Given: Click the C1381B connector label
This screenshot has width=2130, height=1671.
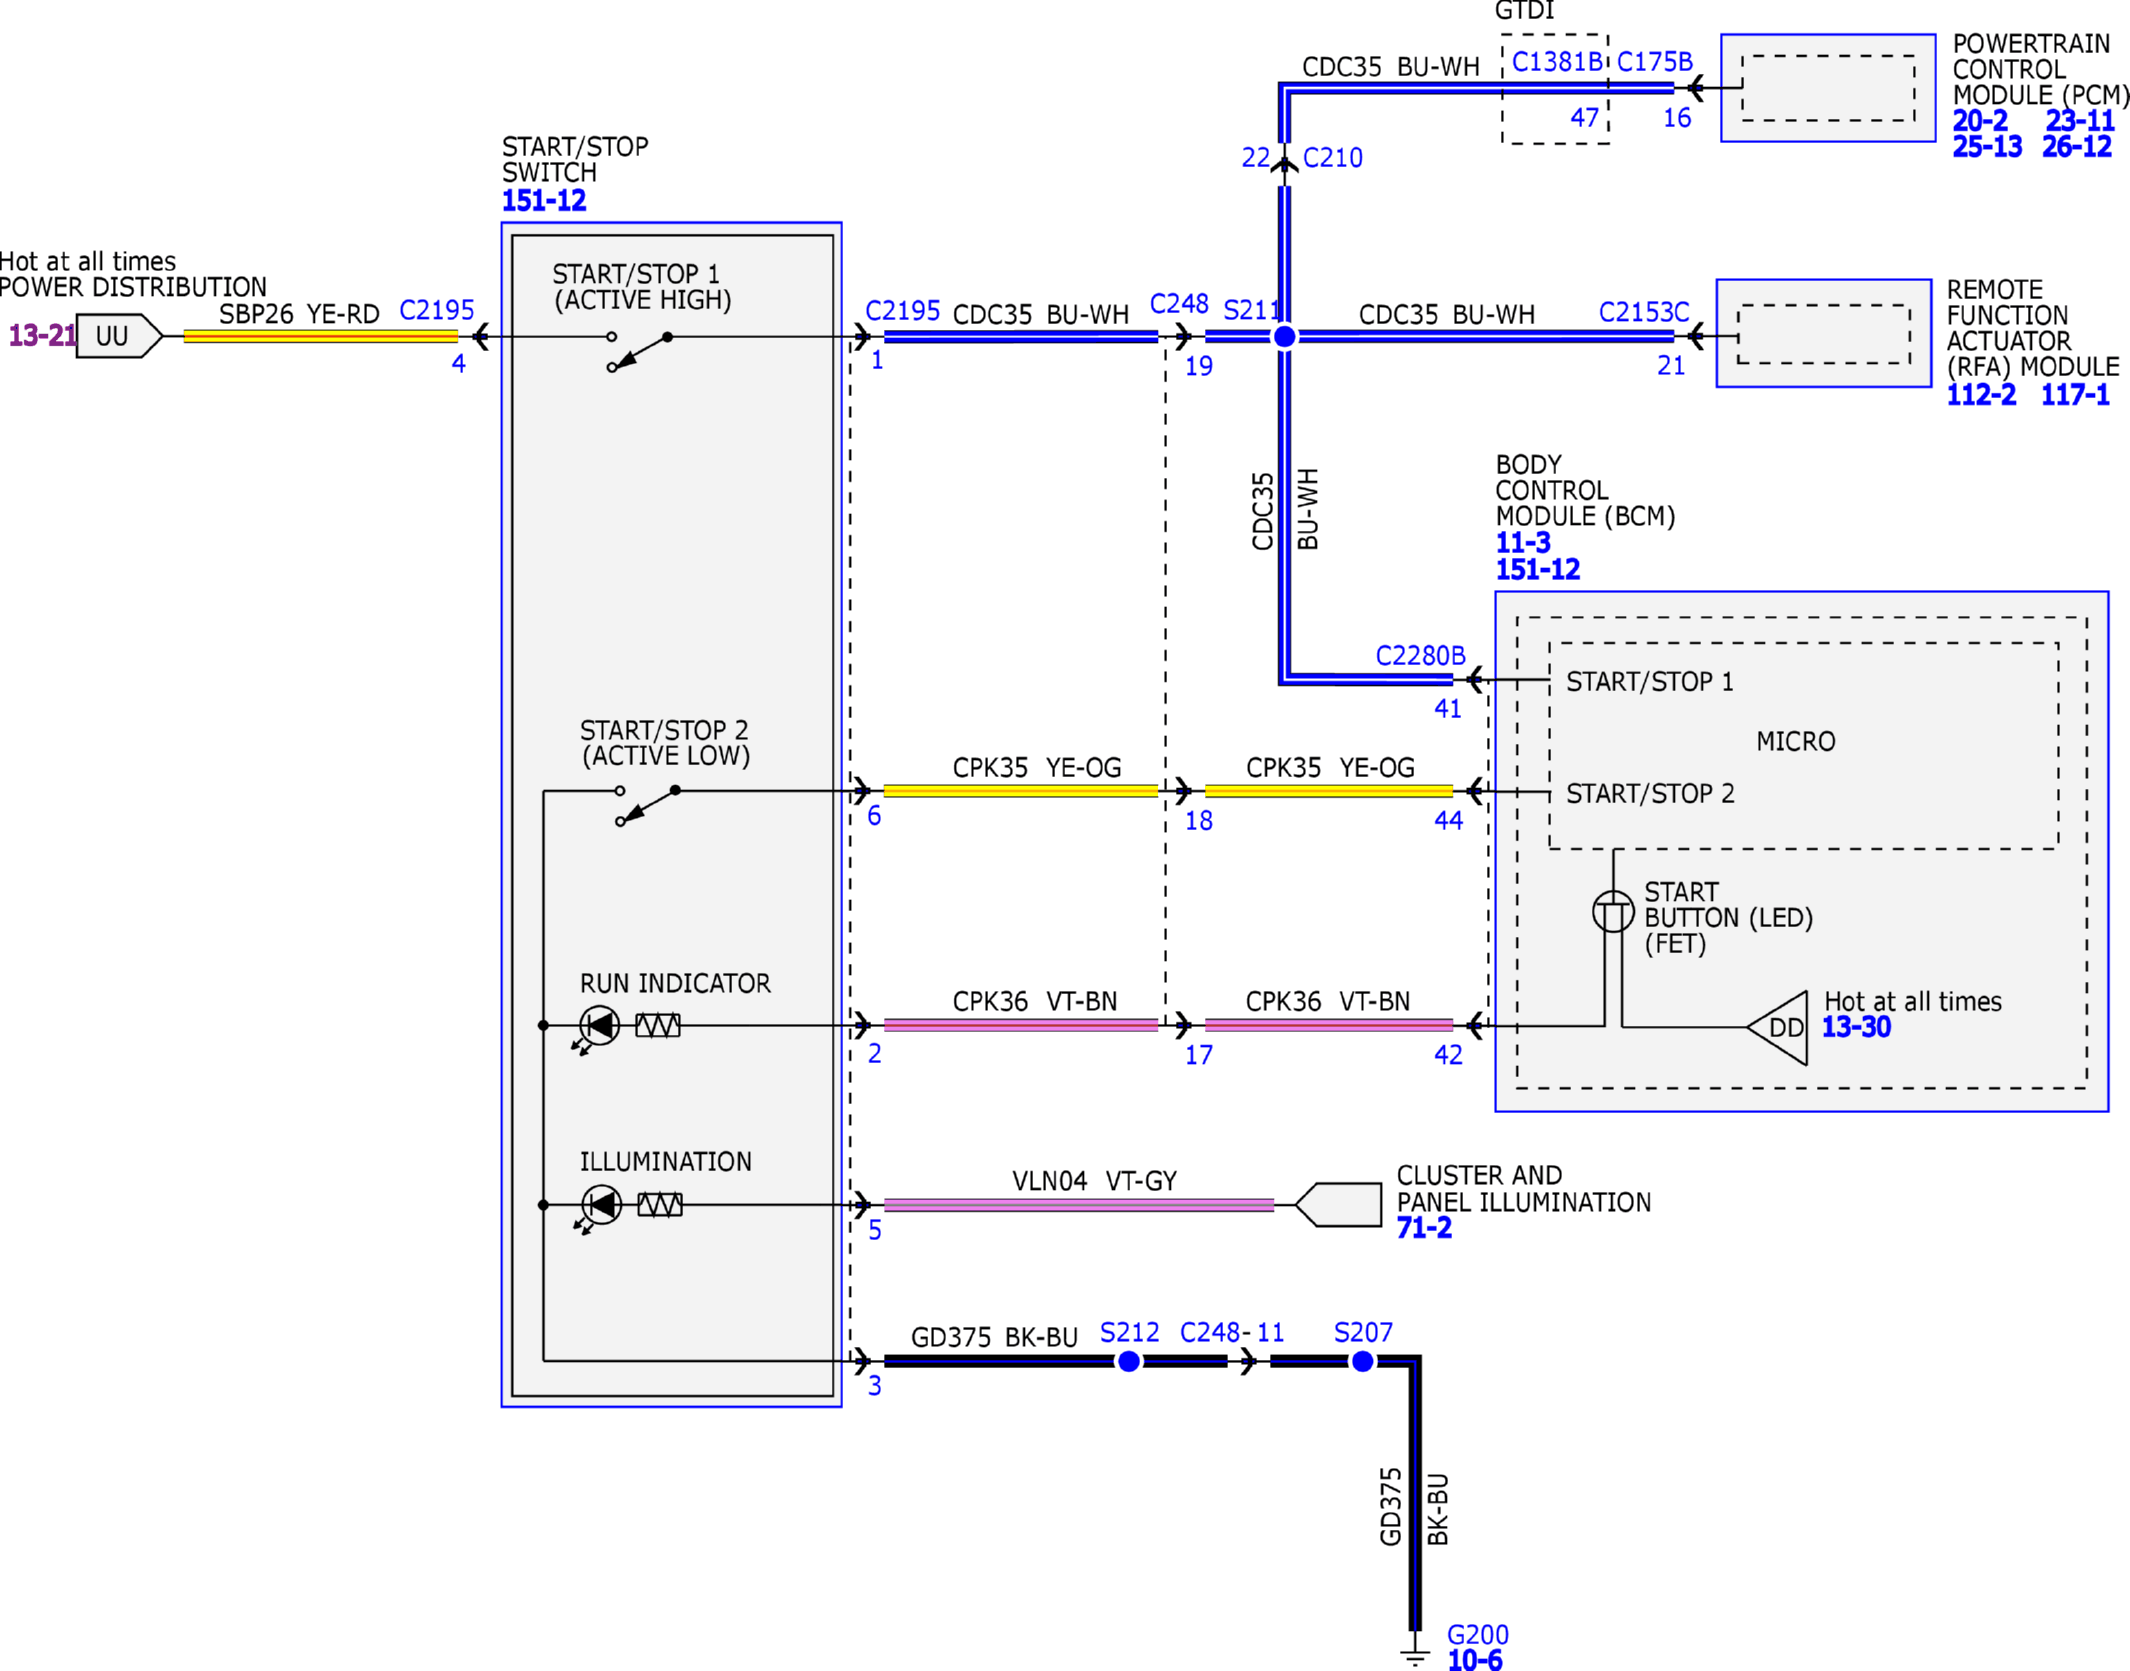Looking at the screenshot, I should (x=1556, y=62).
